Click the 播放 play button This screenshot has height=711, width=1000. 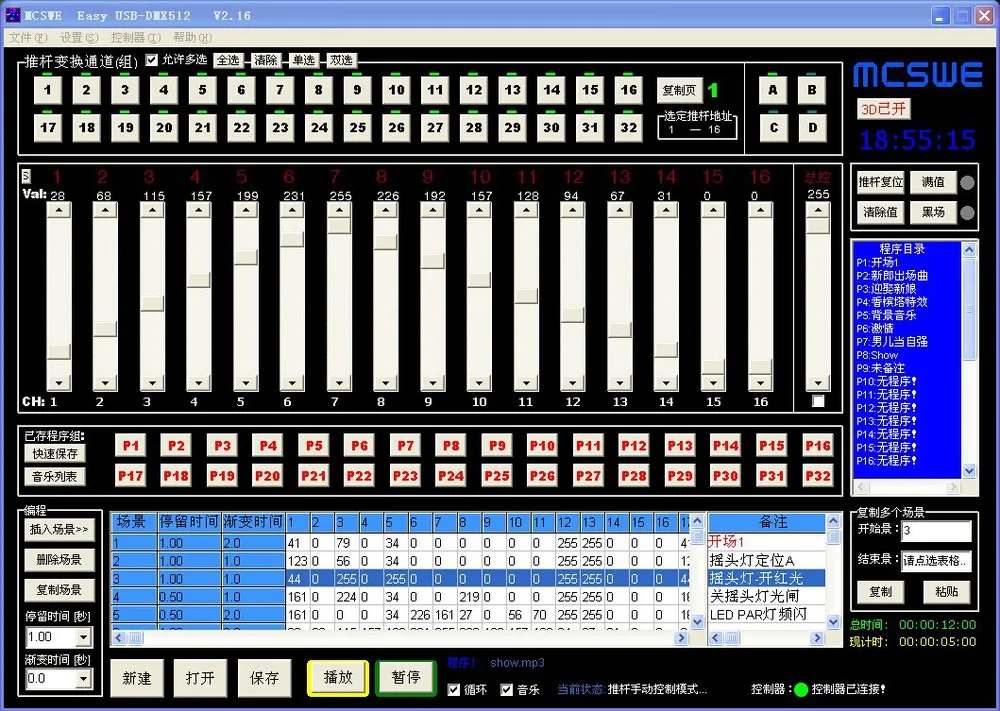point(338,678)
